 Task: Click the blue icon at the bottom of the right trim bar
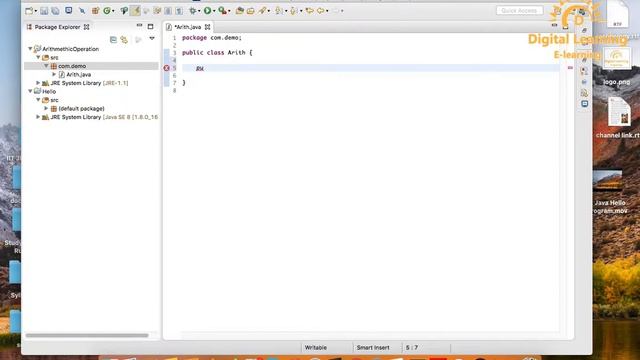pos(584,104)
